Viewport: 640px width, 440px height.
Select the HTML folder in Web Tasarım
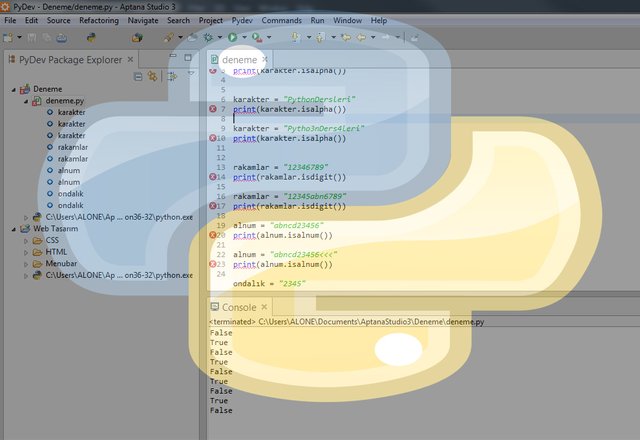56,252
